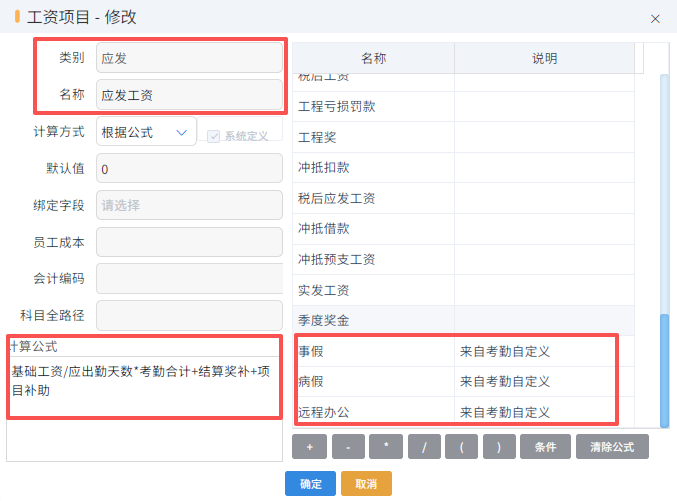Select the 季度奖金 row
The height and width of the screenshot is (501, 677).
pos(463,320)
